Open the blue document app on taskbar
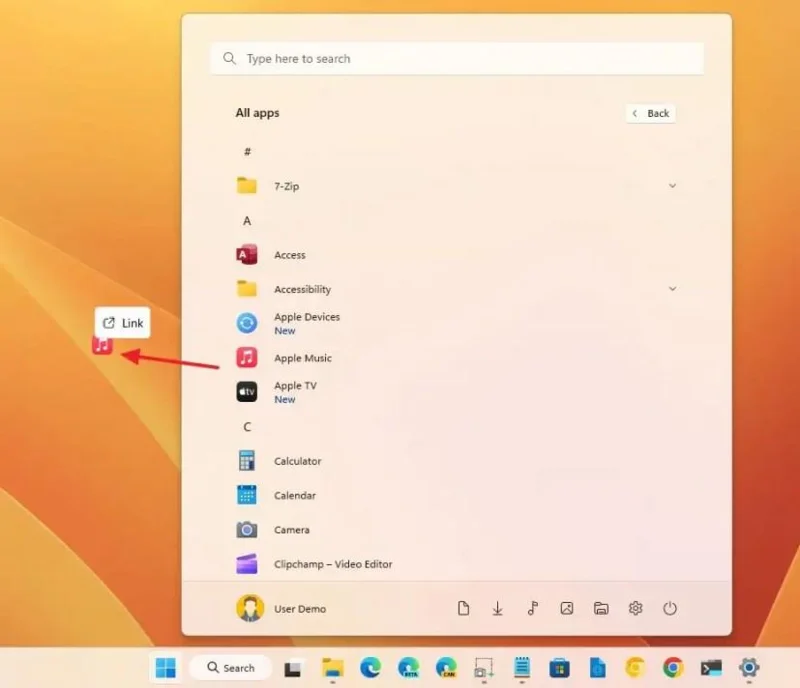800x688 pixels. pyautogui.click(x=597, y=668)
